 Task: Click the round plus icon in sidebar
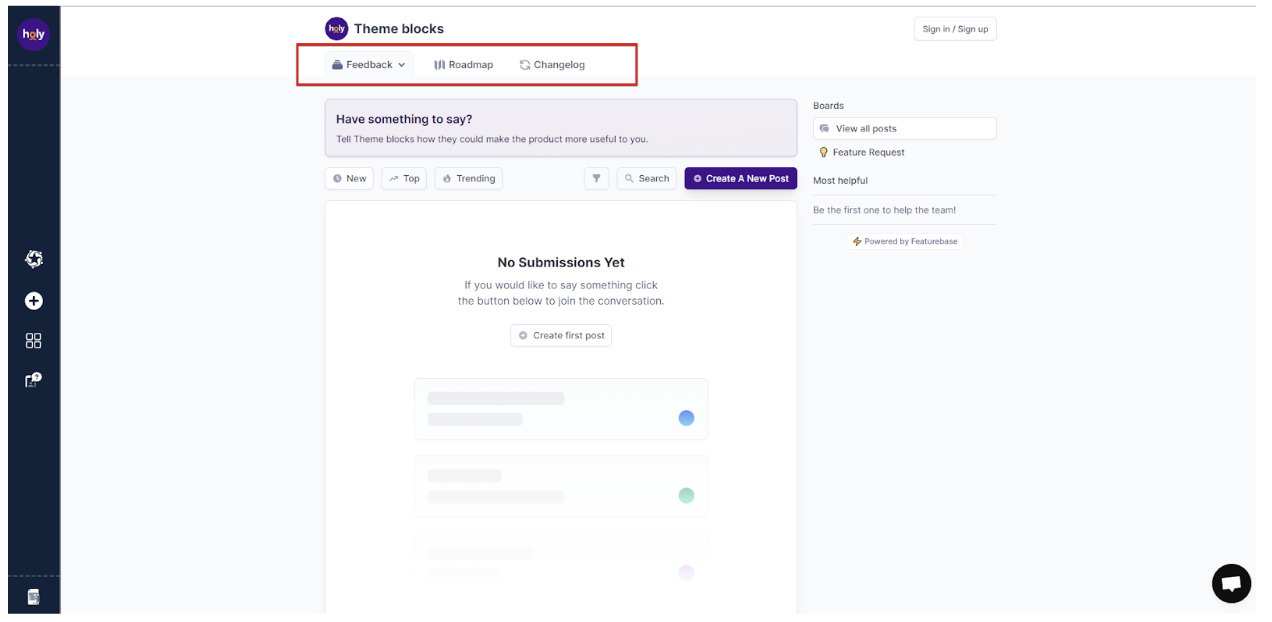34,301
